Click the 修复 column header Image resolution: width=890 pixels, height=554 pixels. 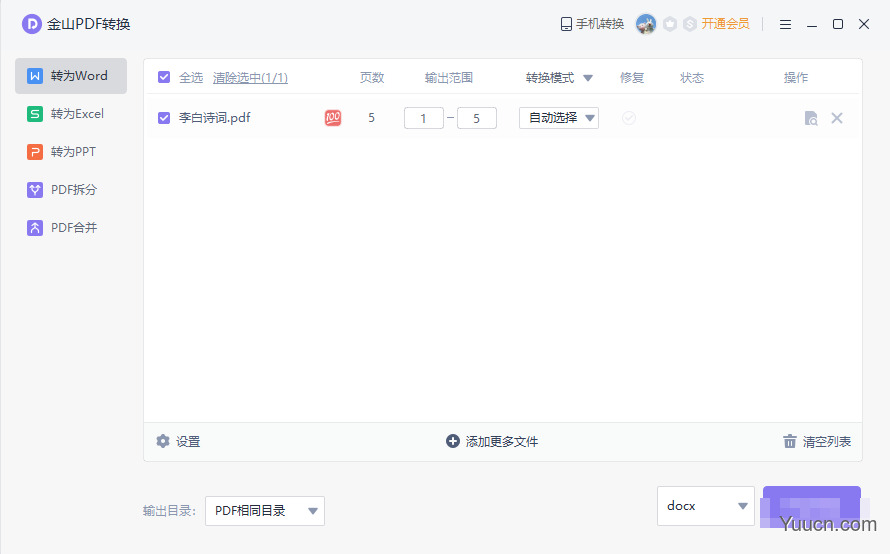(x=632, y=78)
